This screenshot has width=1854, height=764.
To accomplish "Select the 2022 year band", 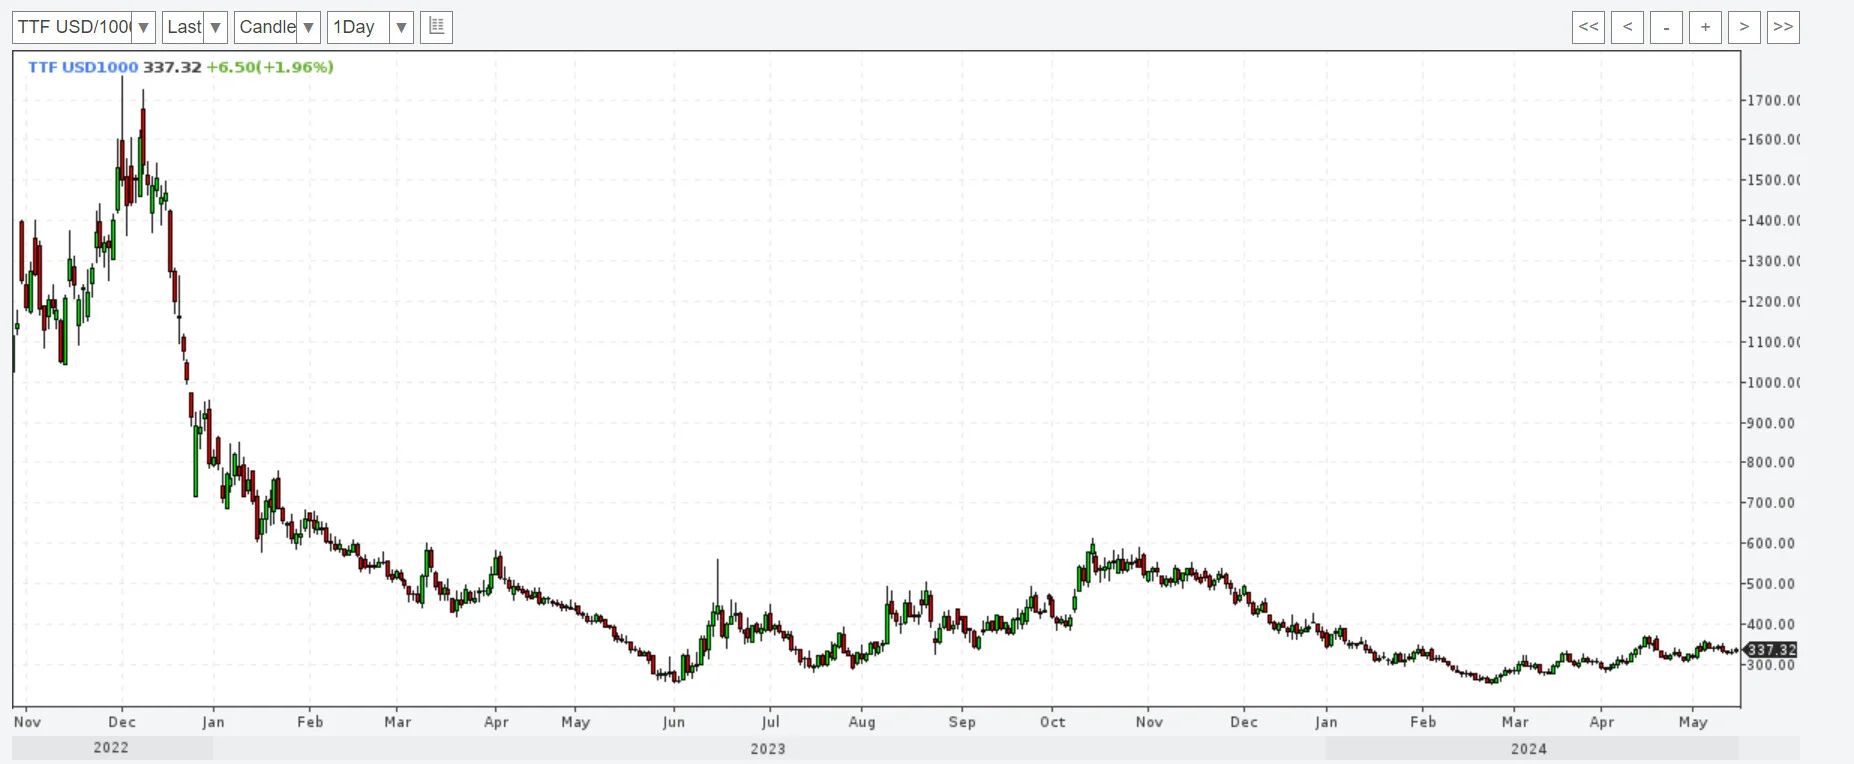I will 111,748.
